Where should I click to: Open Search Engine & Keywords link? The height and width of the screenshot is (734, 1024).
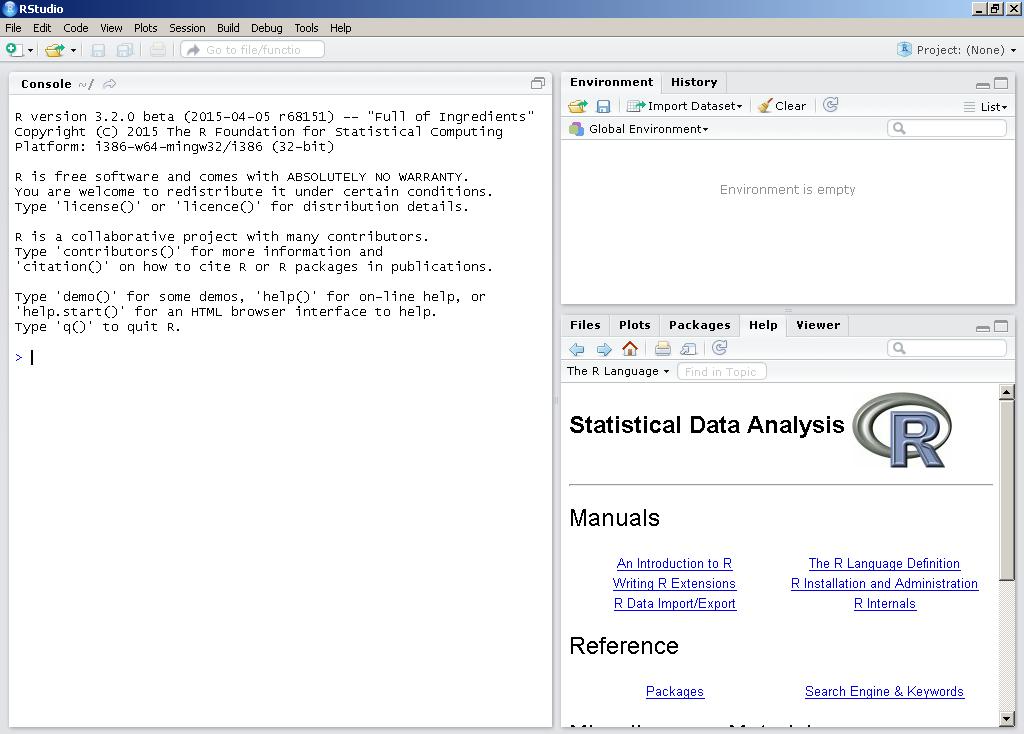click(884, 692)
